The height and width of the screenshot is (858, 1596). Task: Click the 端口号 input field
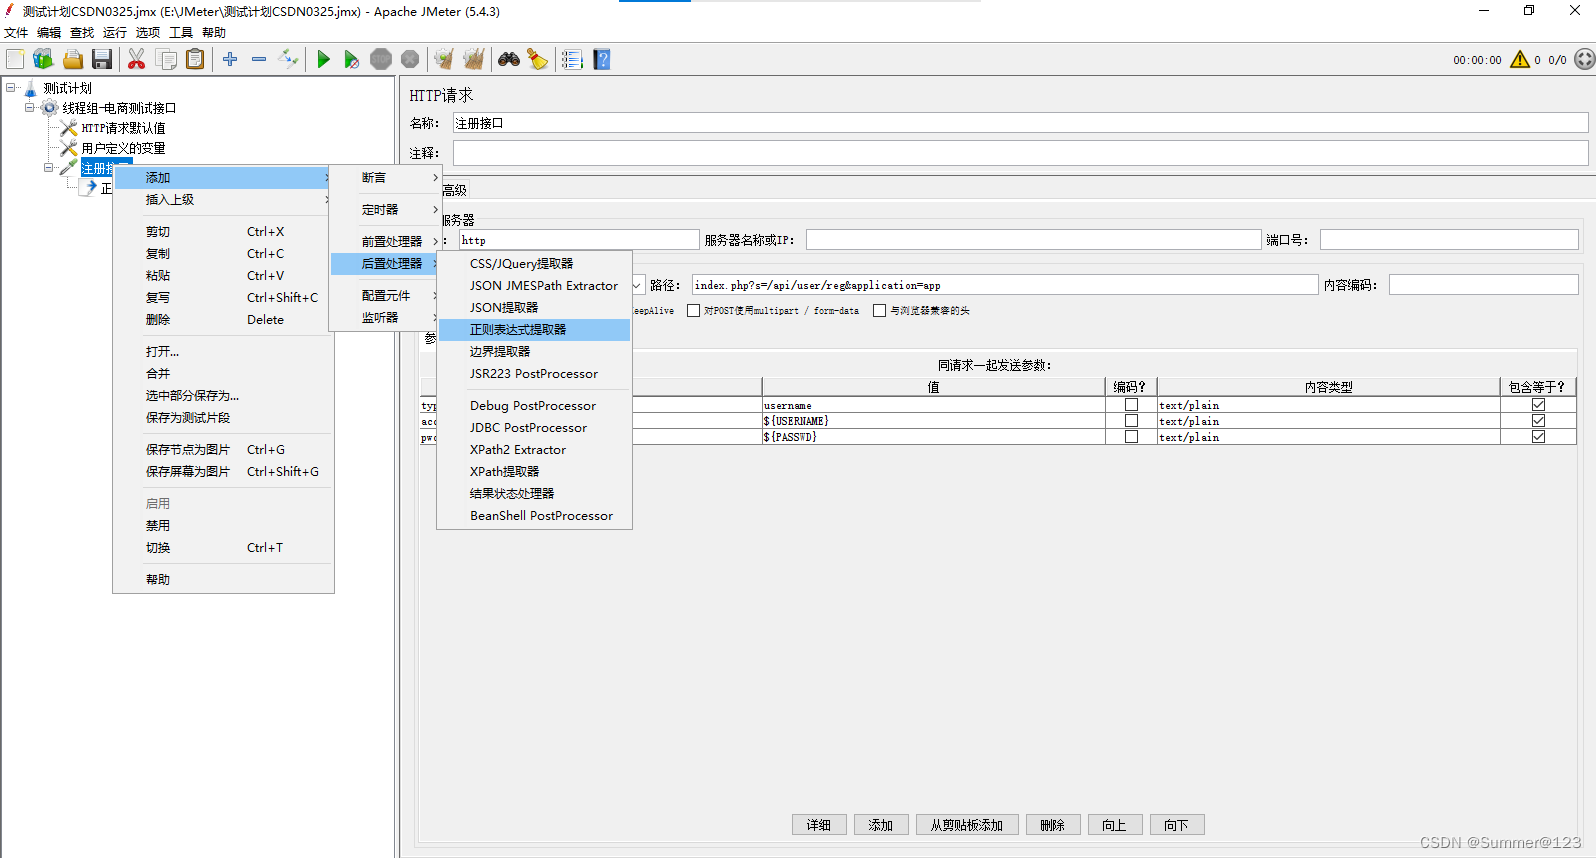(x=1449, y=240)
